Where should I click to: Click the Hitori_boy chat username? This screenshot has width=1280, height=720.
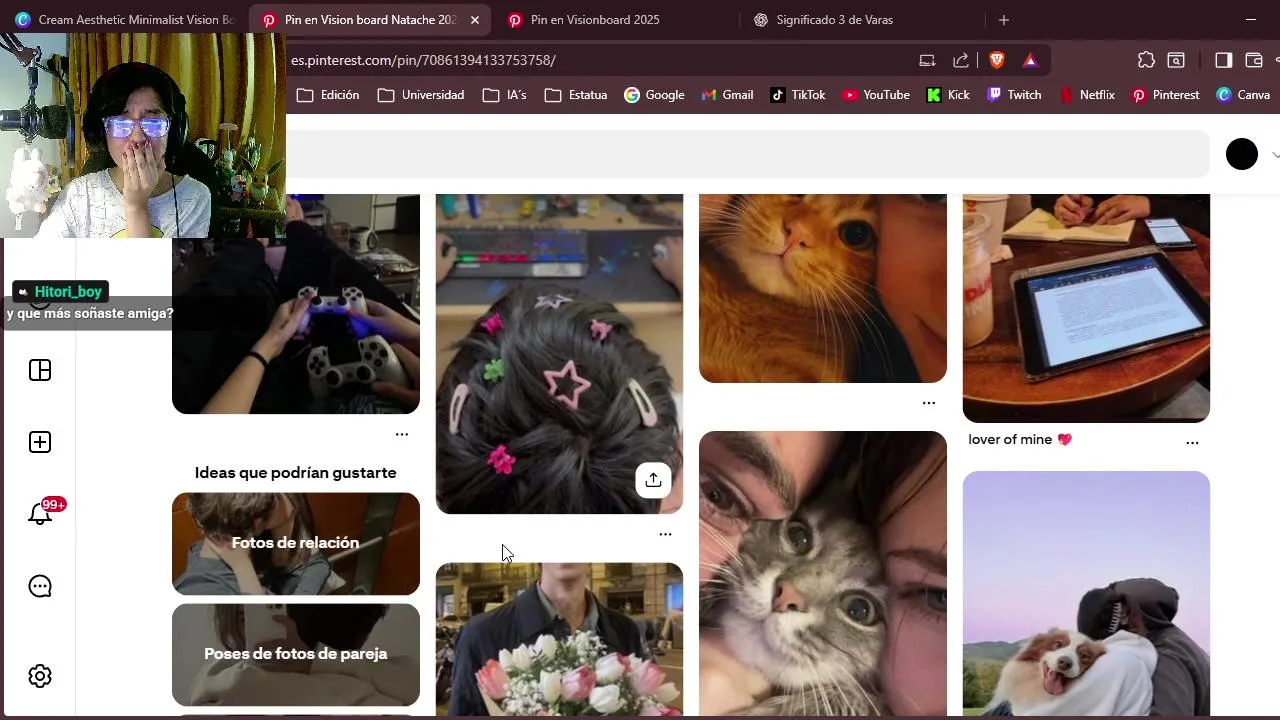pyautogui.click(x=68, y=292)
